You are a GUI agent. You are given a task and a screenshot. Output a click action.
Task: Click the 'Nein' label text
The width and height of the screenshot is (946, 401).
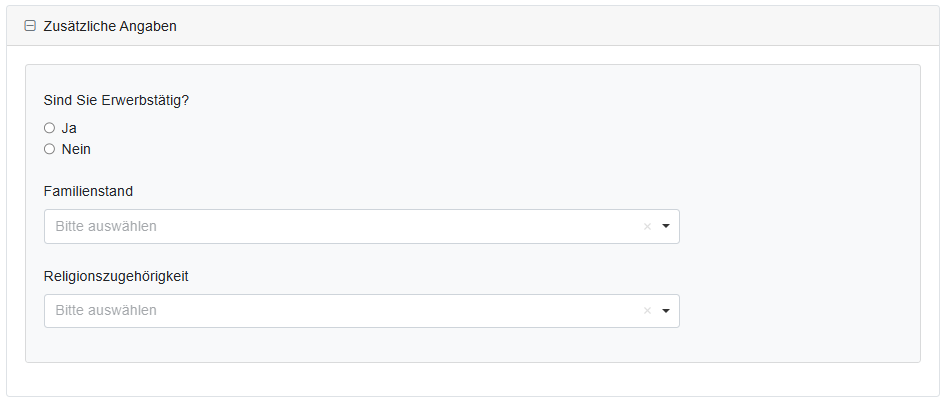[x=76, y=149]
